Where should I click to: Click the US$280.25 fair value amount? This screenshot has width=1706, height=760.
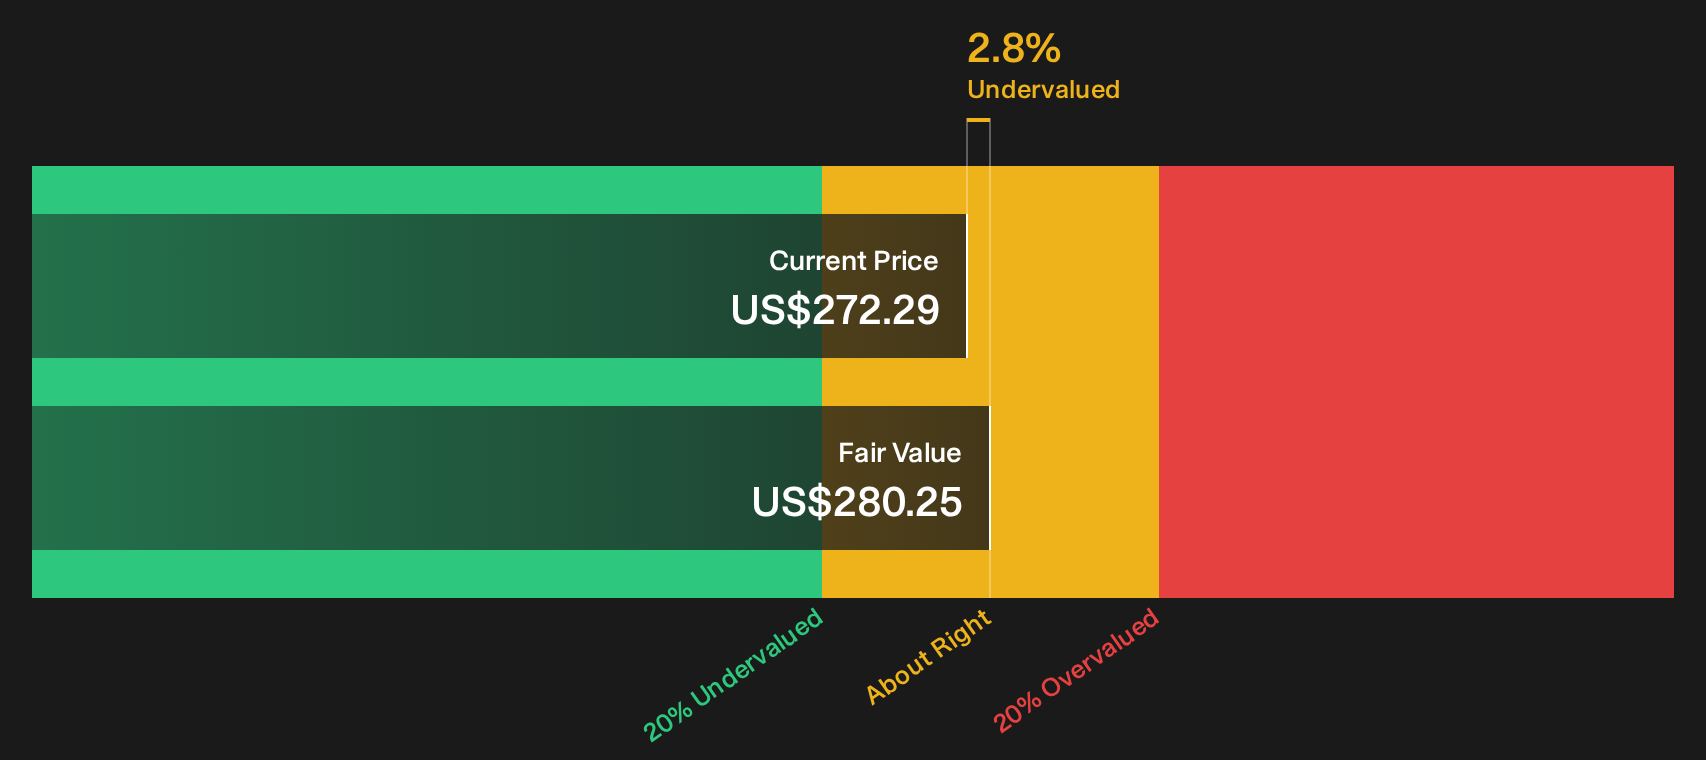click(x=857, y=502)
